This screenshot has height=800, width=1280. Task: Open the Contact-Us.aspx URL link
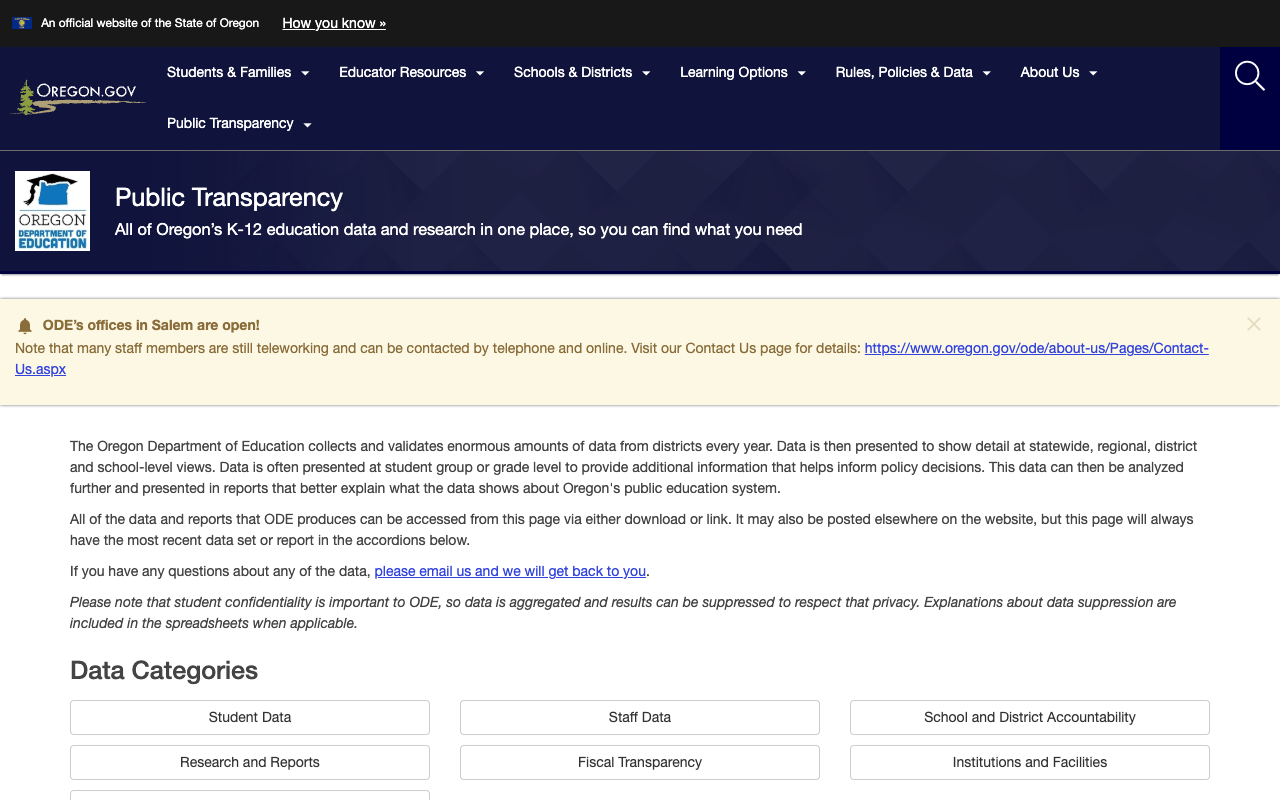(1036, 348)
